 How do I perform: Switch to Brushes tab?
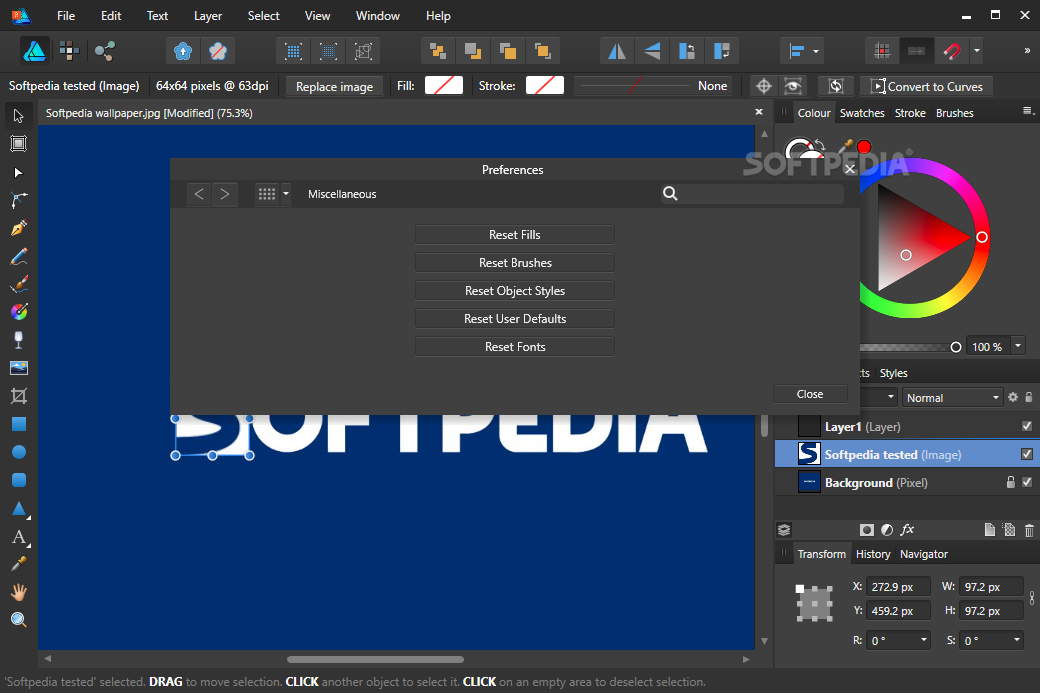pos(954,113)
